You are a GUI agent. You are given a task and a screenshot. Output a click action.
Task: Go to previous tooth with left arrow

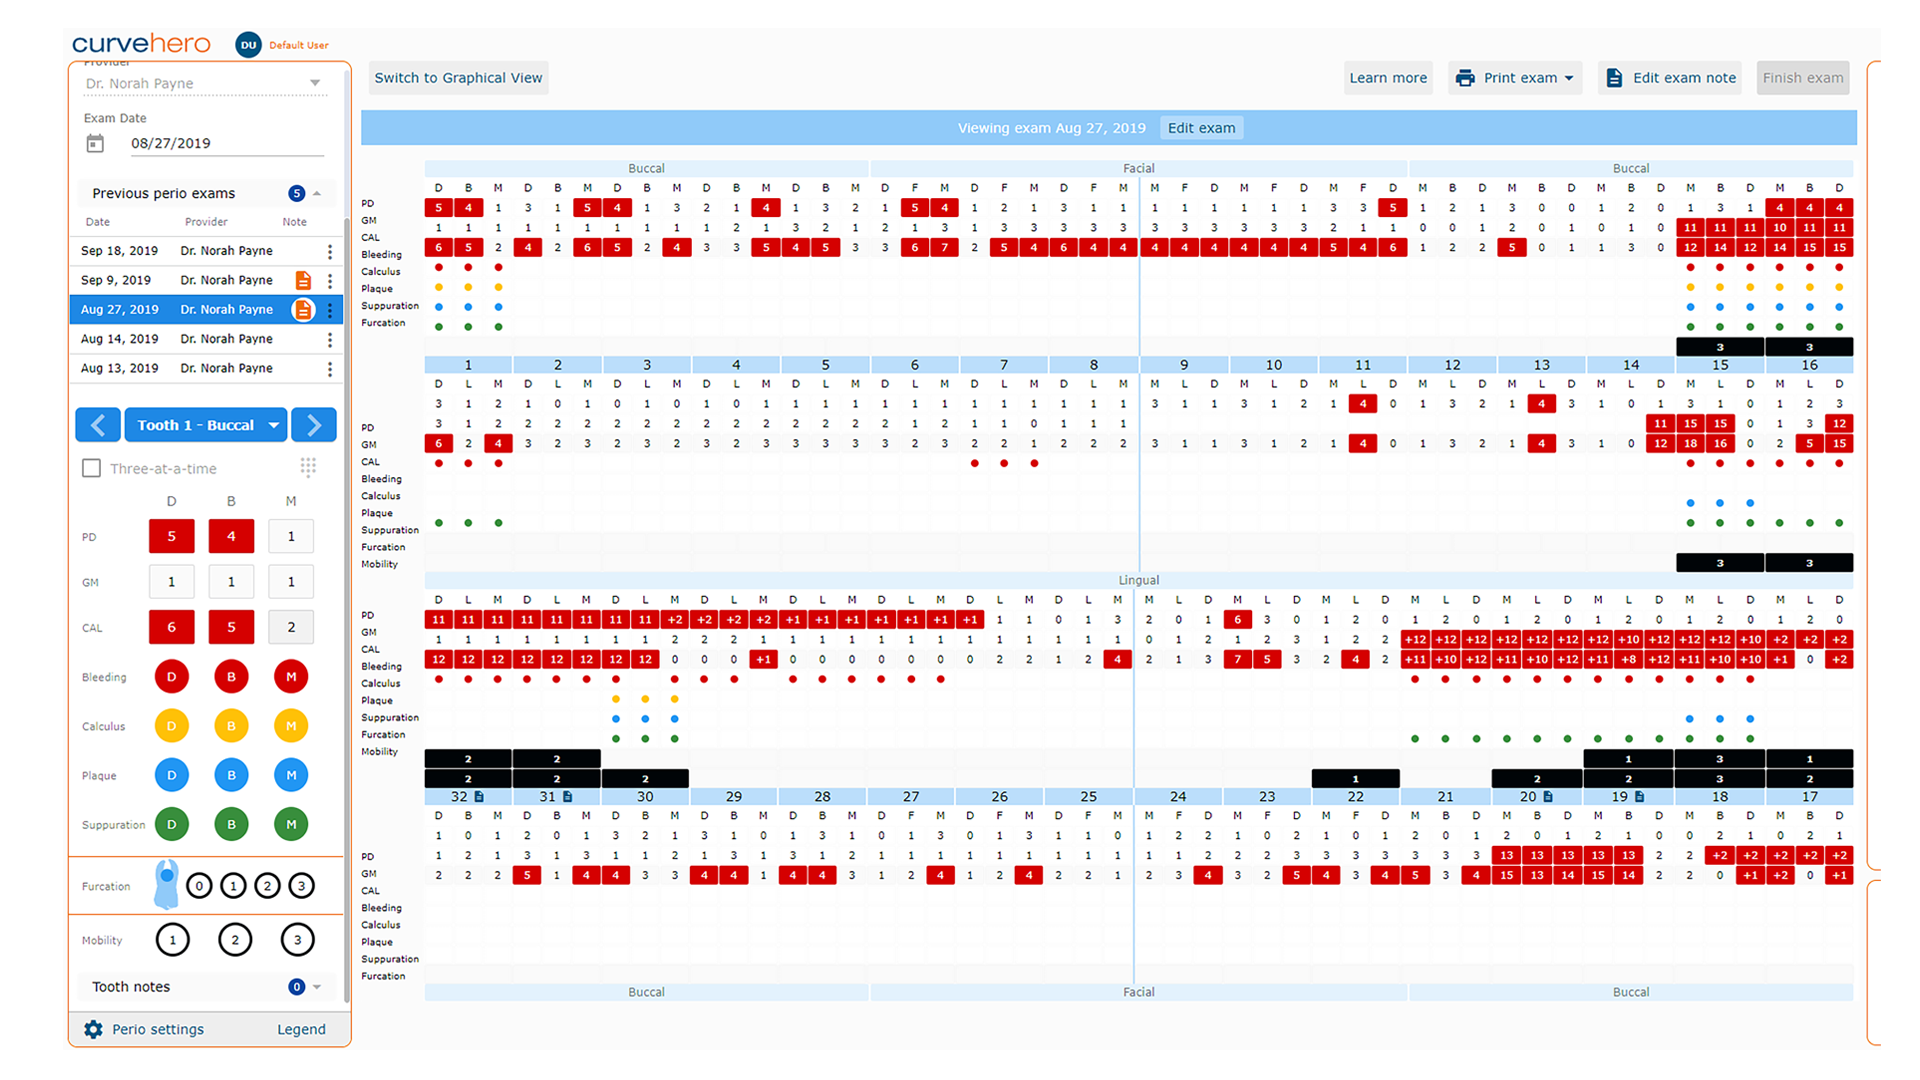click(x=98, y=425)
